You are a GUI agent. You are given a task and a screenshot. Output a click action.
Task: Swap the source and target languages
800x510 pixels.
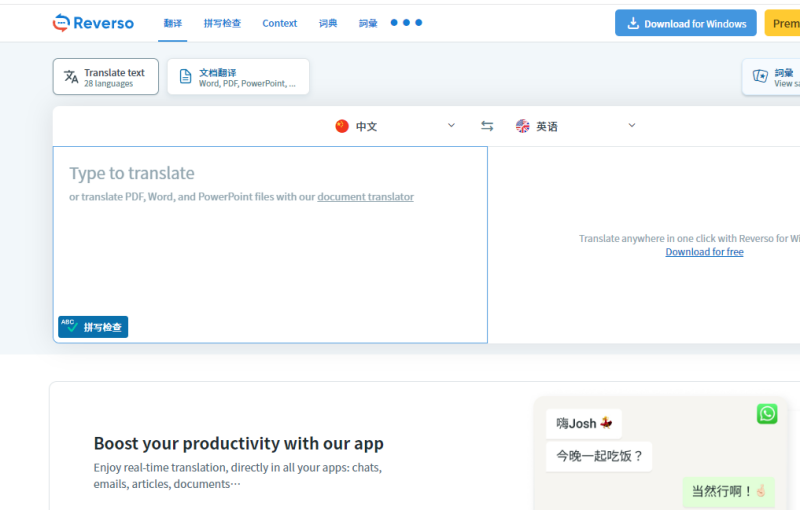[x=487, y=126]
